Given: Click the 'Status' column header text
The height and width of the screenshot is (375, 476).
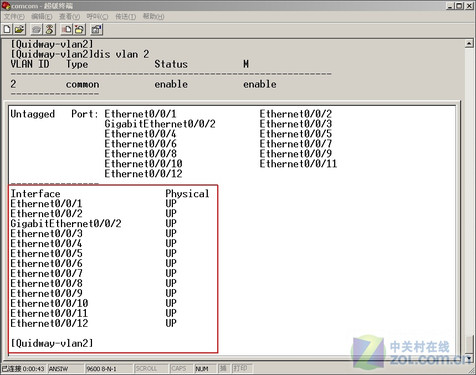Looking at the screenshot, I should (x=171, y=64).
